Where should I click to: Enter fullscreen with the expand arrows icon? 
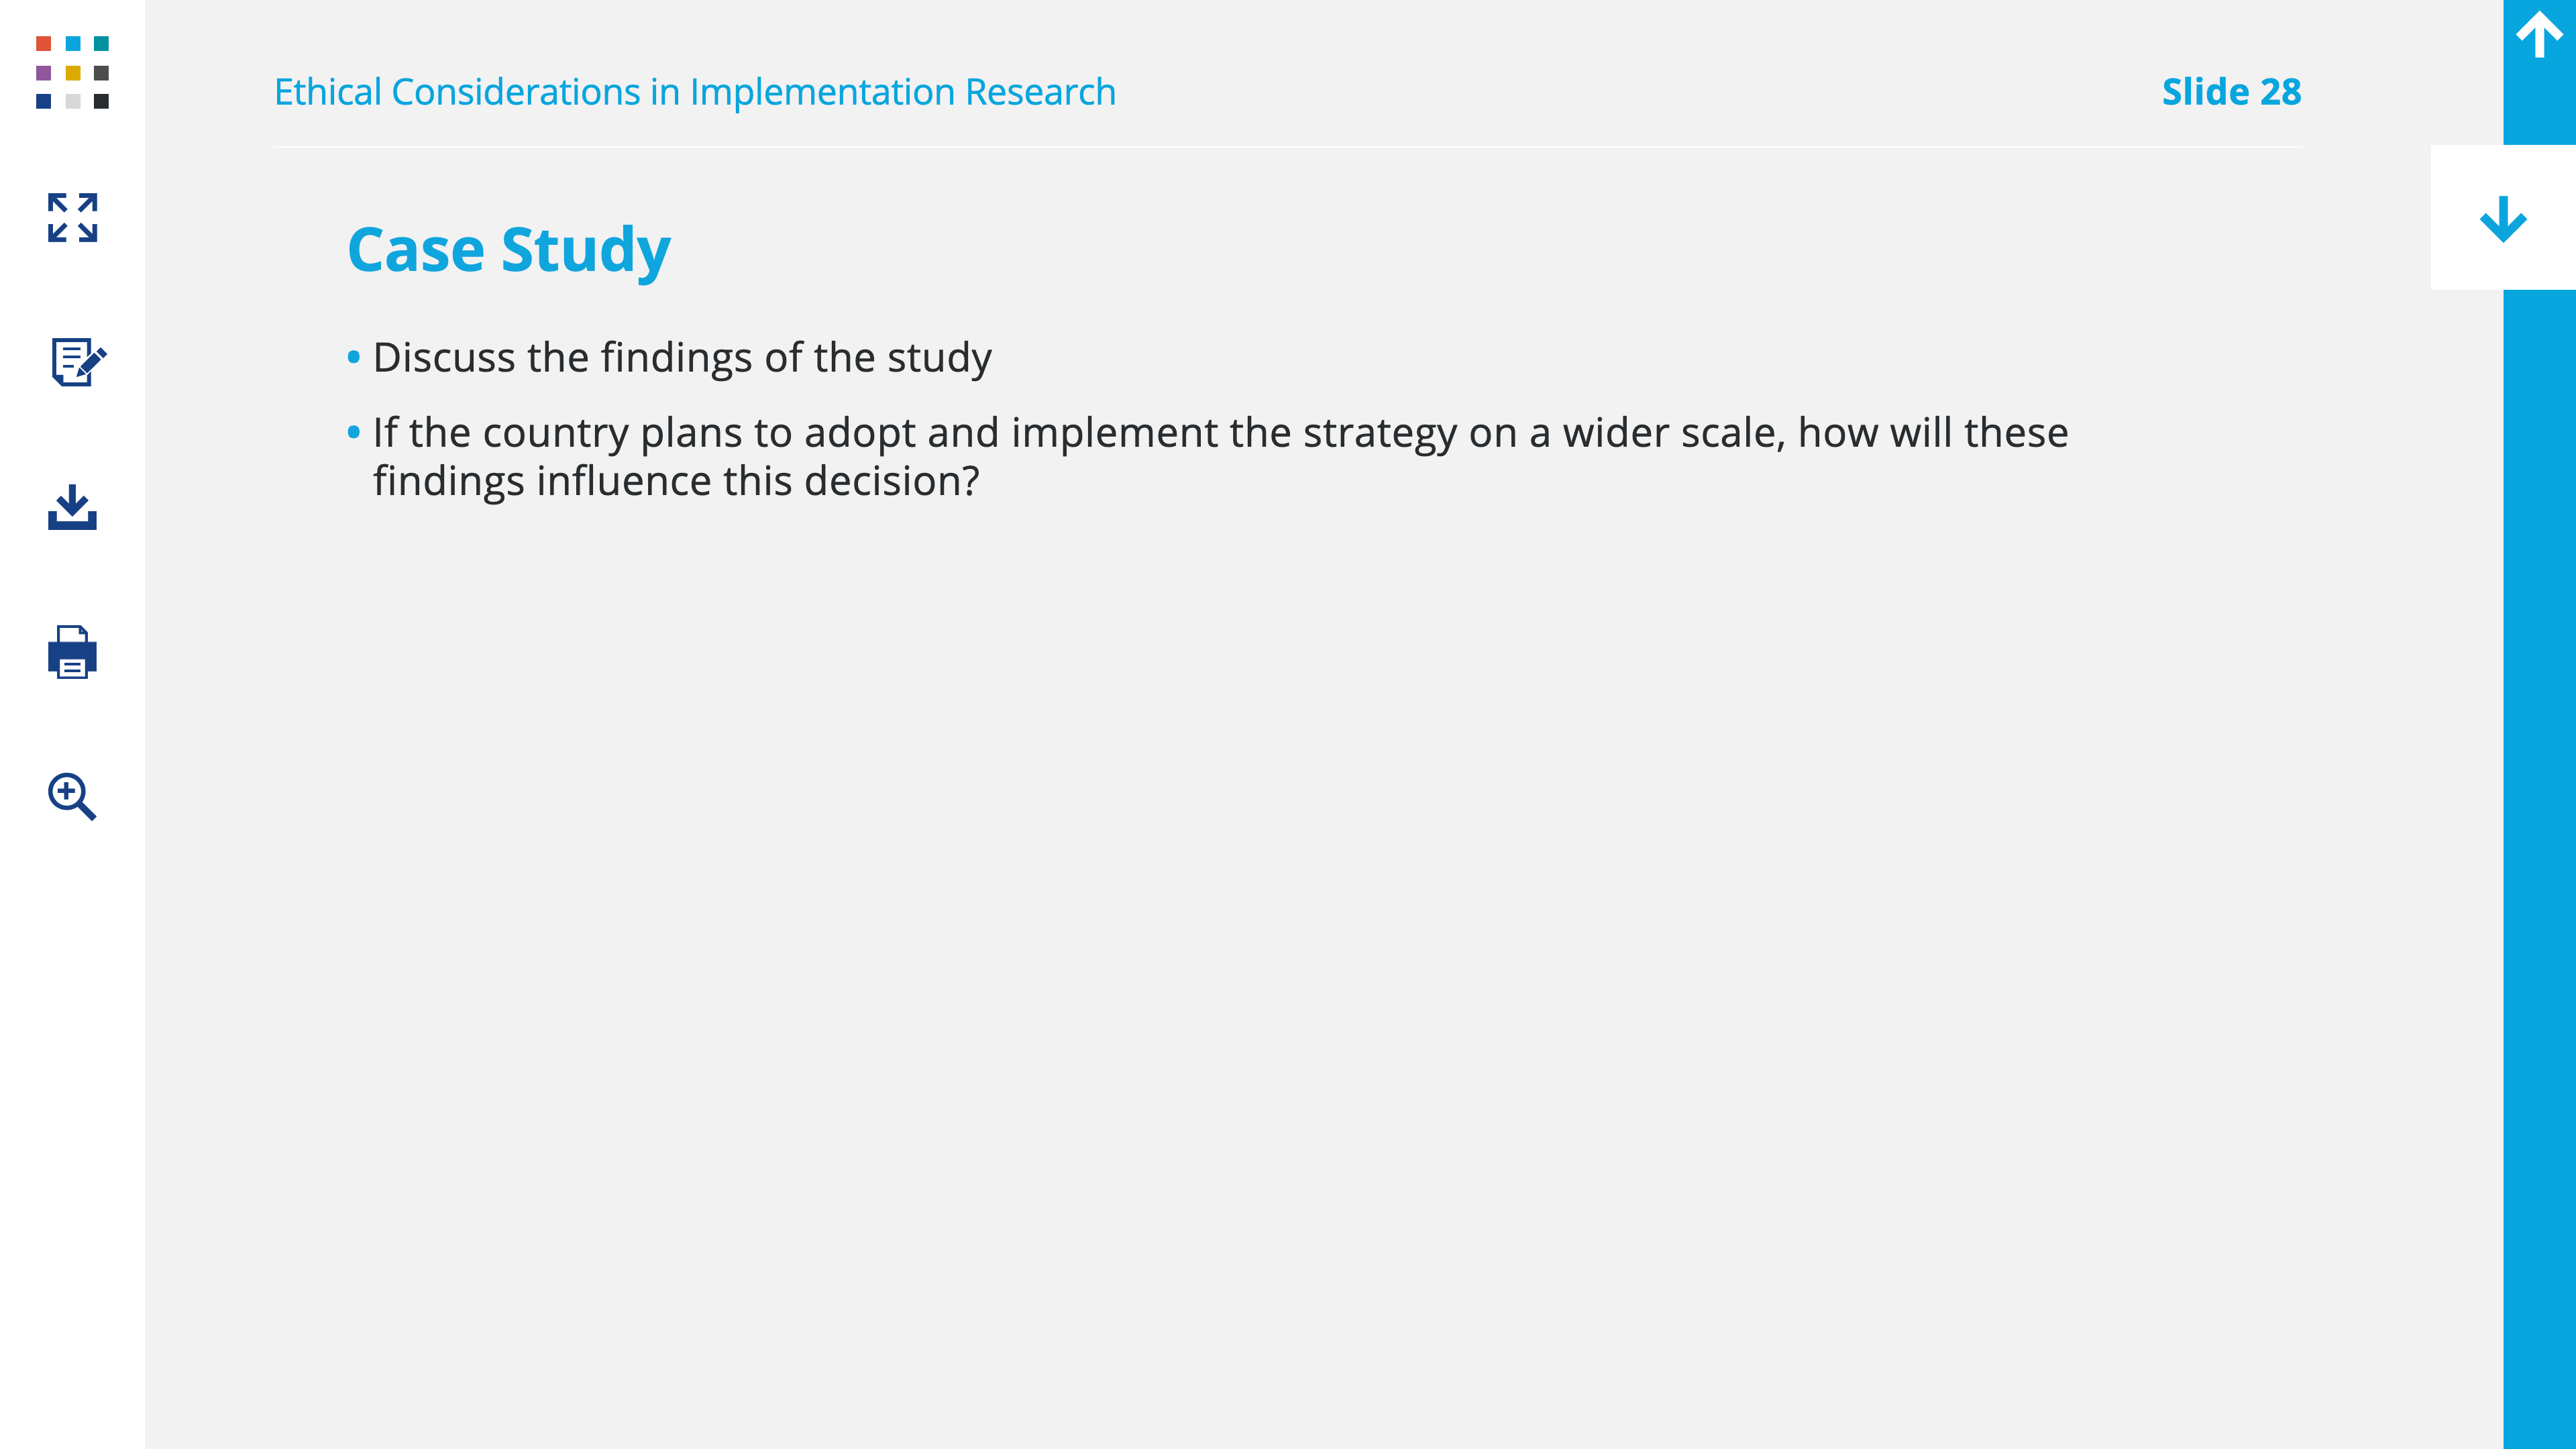72,217
